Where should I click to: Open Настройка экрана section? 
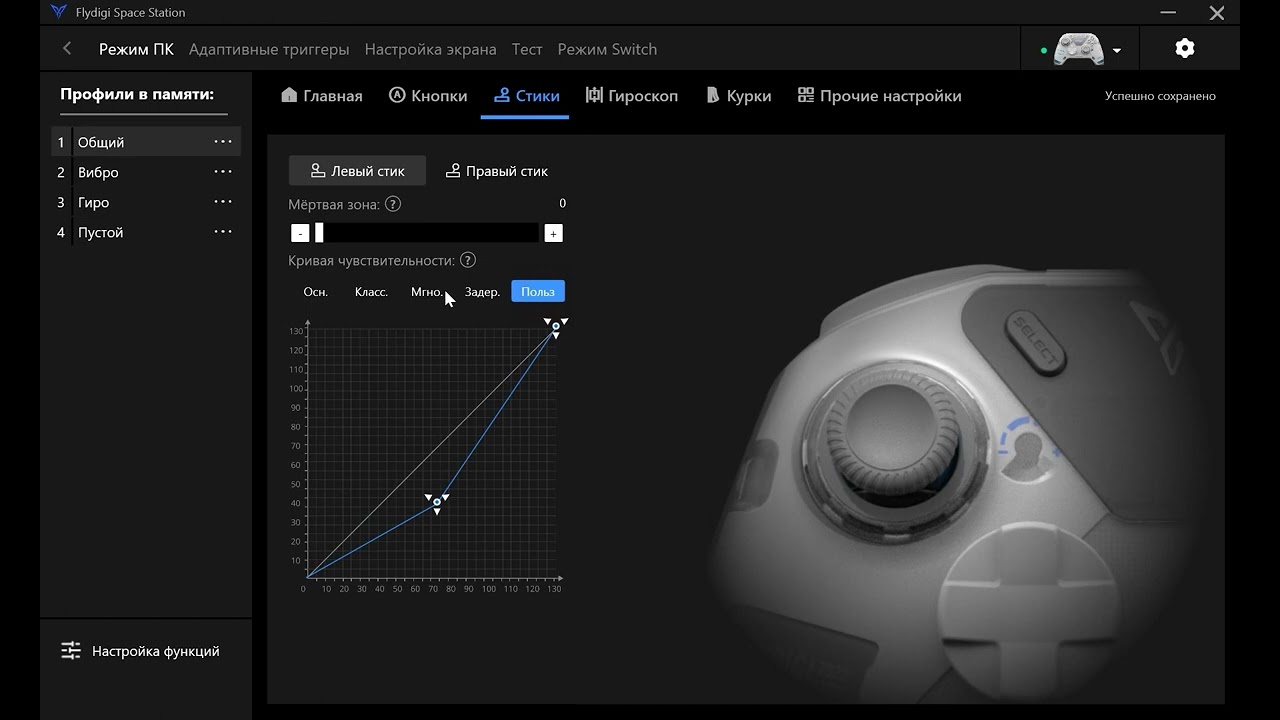430,49
